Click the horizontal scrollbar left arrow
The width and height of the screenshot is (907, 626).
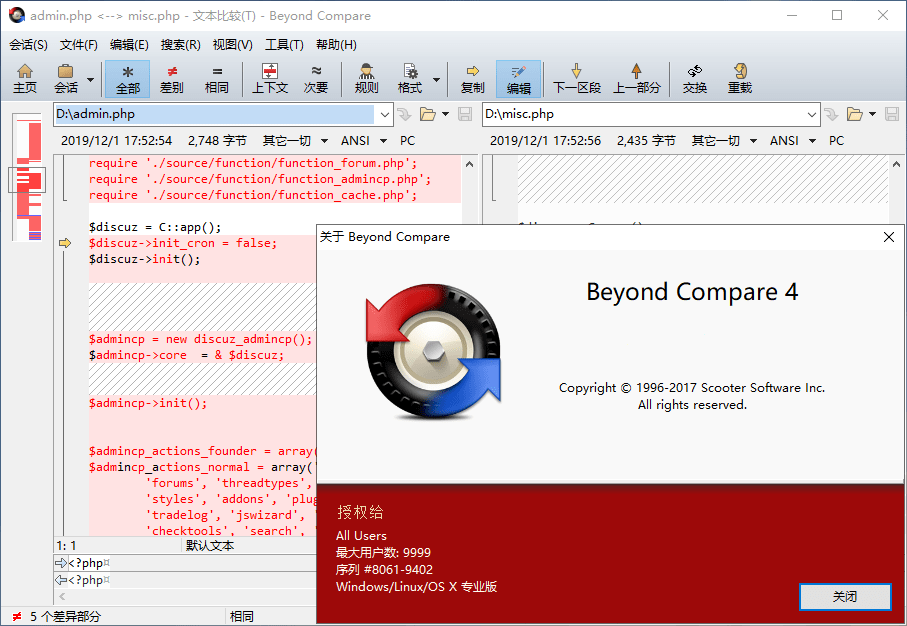click(62, 596)
